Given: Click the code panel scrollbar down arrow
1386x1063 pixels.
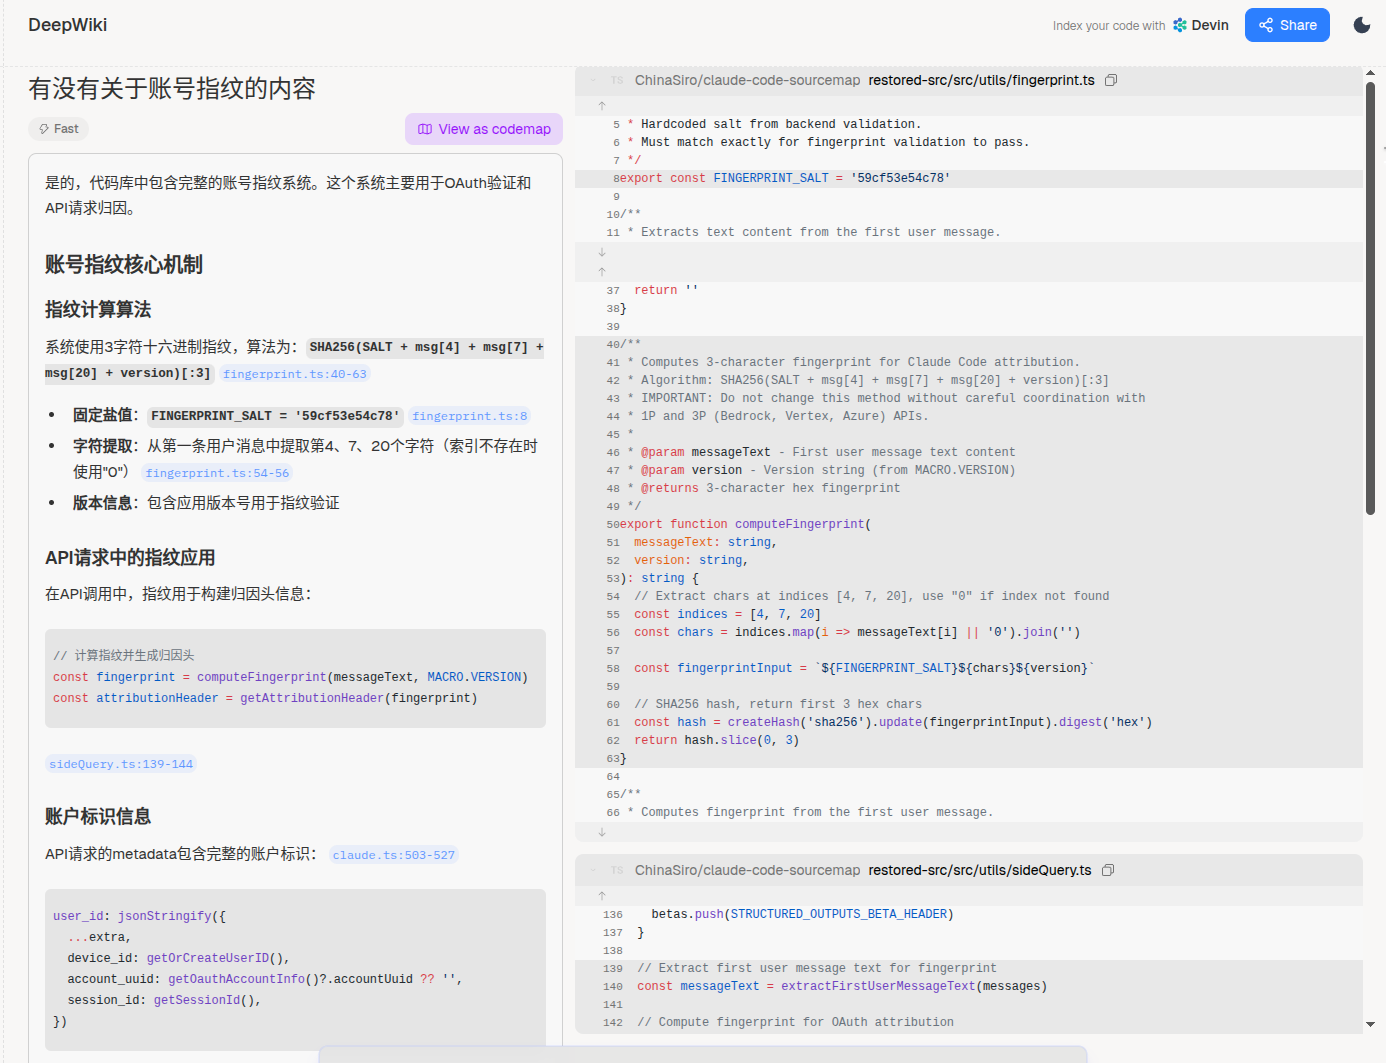Looking at the screenshot, I should coord(1370,1024).
